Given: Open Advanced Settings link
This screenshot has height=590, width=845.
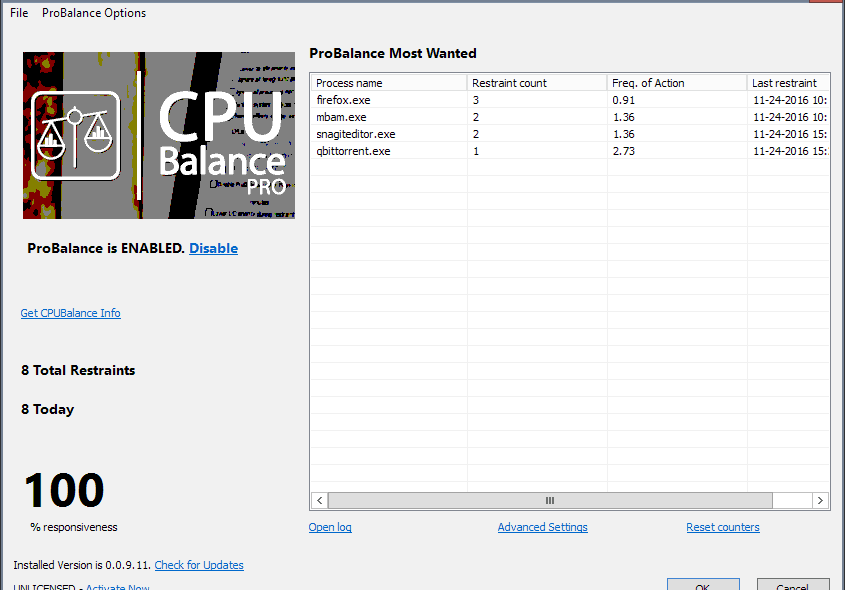Looking at the screenshot, I should (542, 527).
